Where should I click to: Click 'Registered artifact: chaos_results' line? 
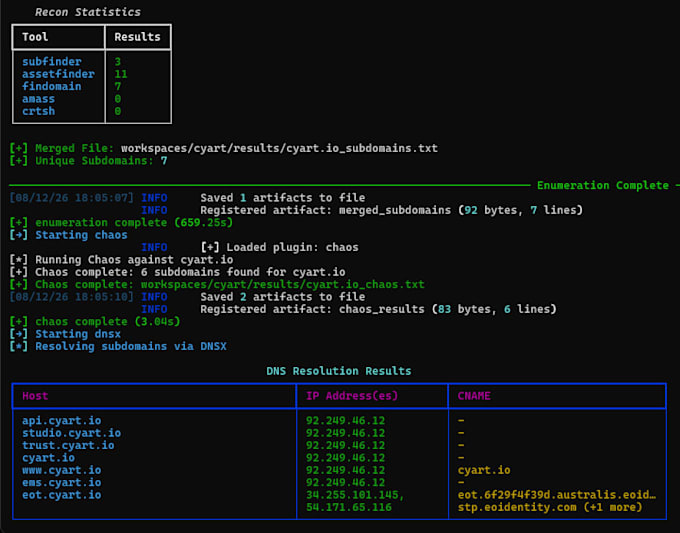(378, 309)
